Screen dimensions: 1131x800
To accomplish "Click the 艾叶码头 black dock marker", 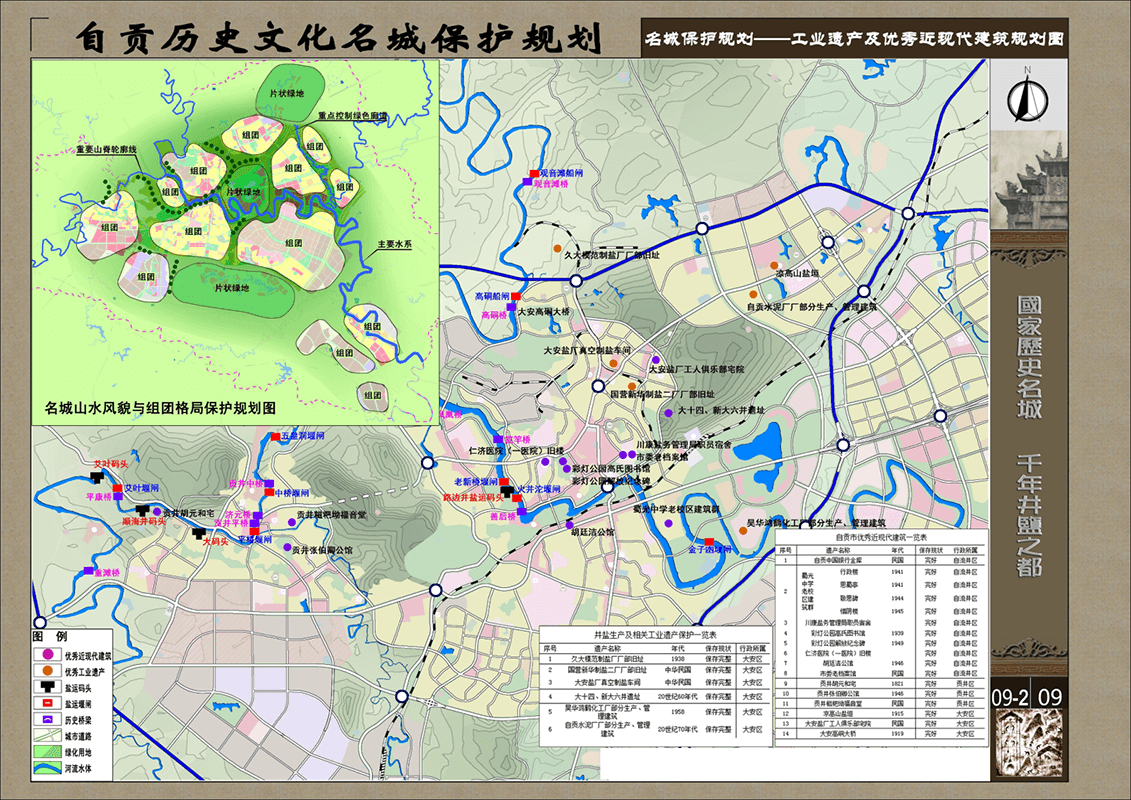I will coord(97,476).
